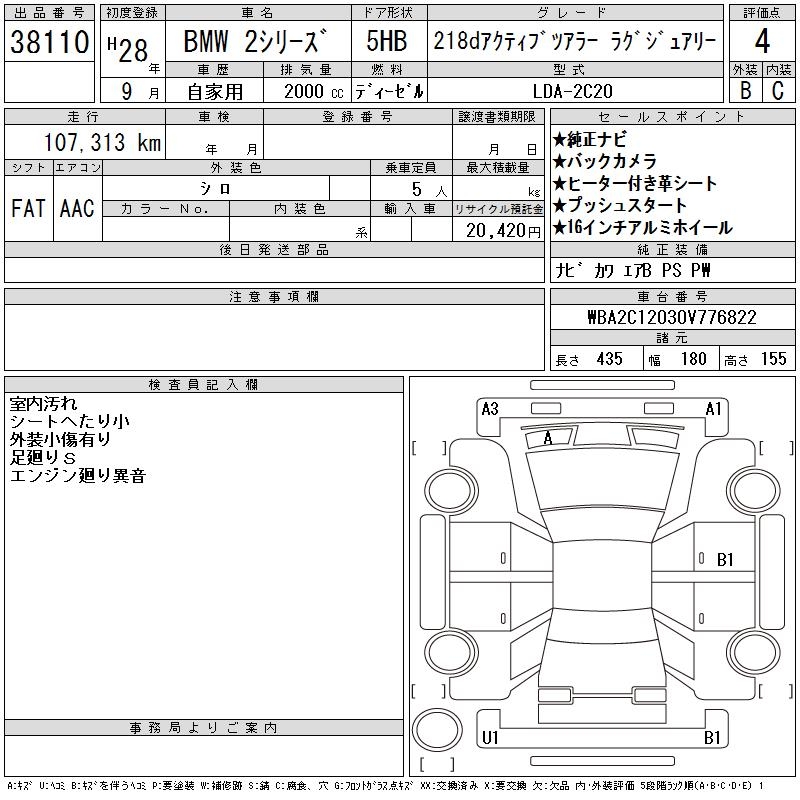800x800 pixels.
Task: Select the model code LDA-2C20
Action: (x=572, y=91)
